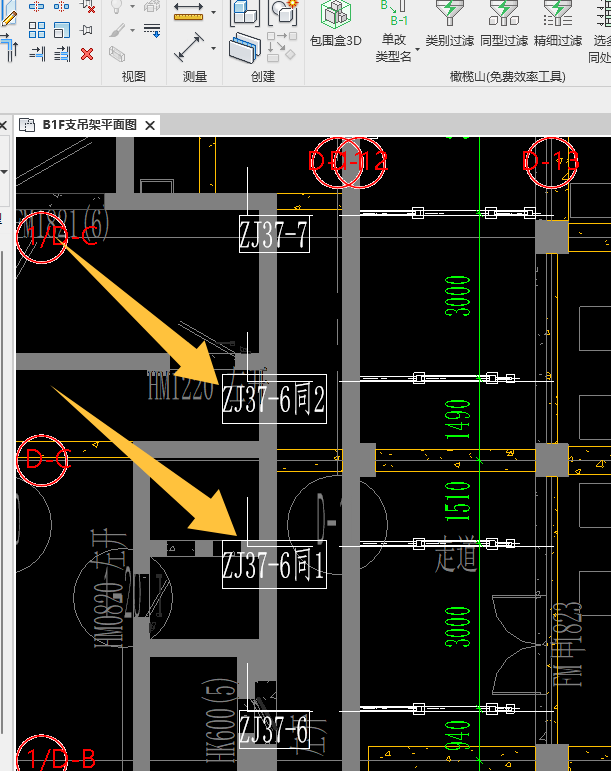Click the Create Similar stacked-panels icon

pyautogui.click(x=245, y=48)
